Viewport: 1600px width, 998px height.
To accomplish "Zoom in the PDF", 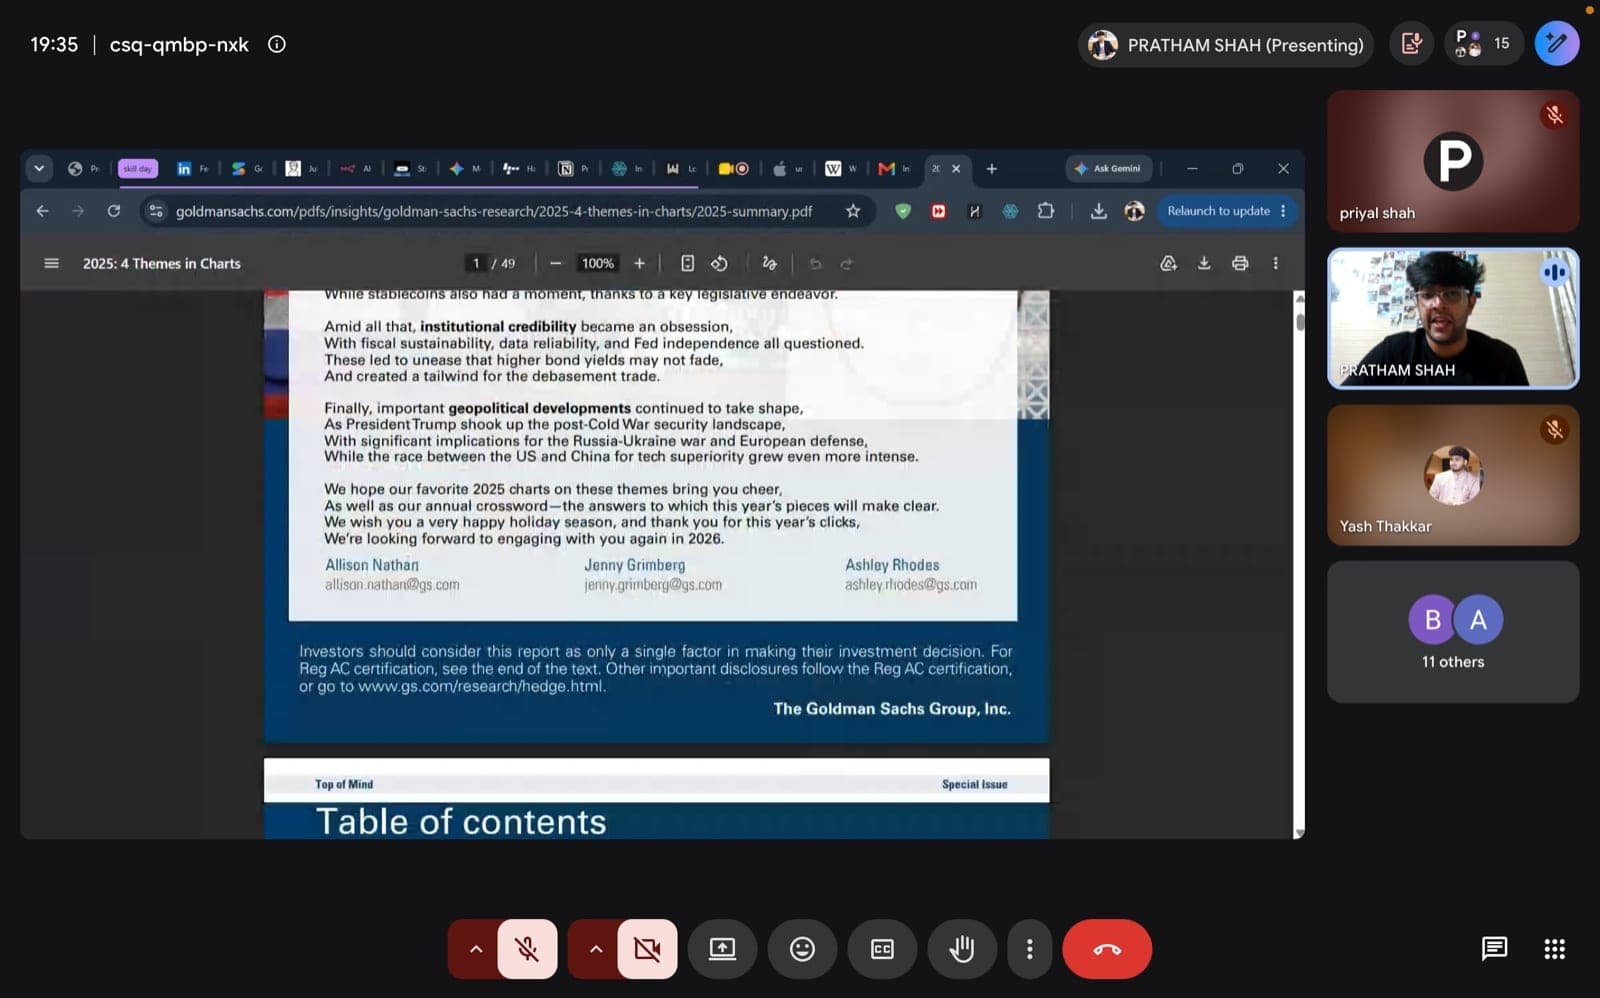I will tap(639, 263).
